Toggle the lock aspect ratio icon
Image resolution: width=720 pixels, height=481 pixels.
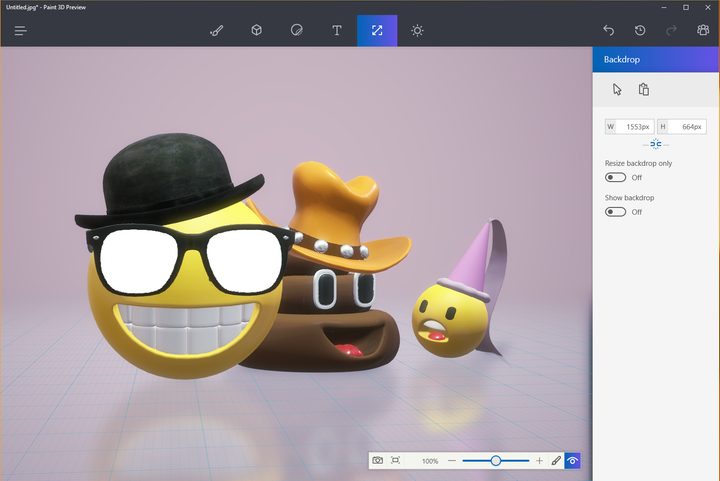(656, 145)
